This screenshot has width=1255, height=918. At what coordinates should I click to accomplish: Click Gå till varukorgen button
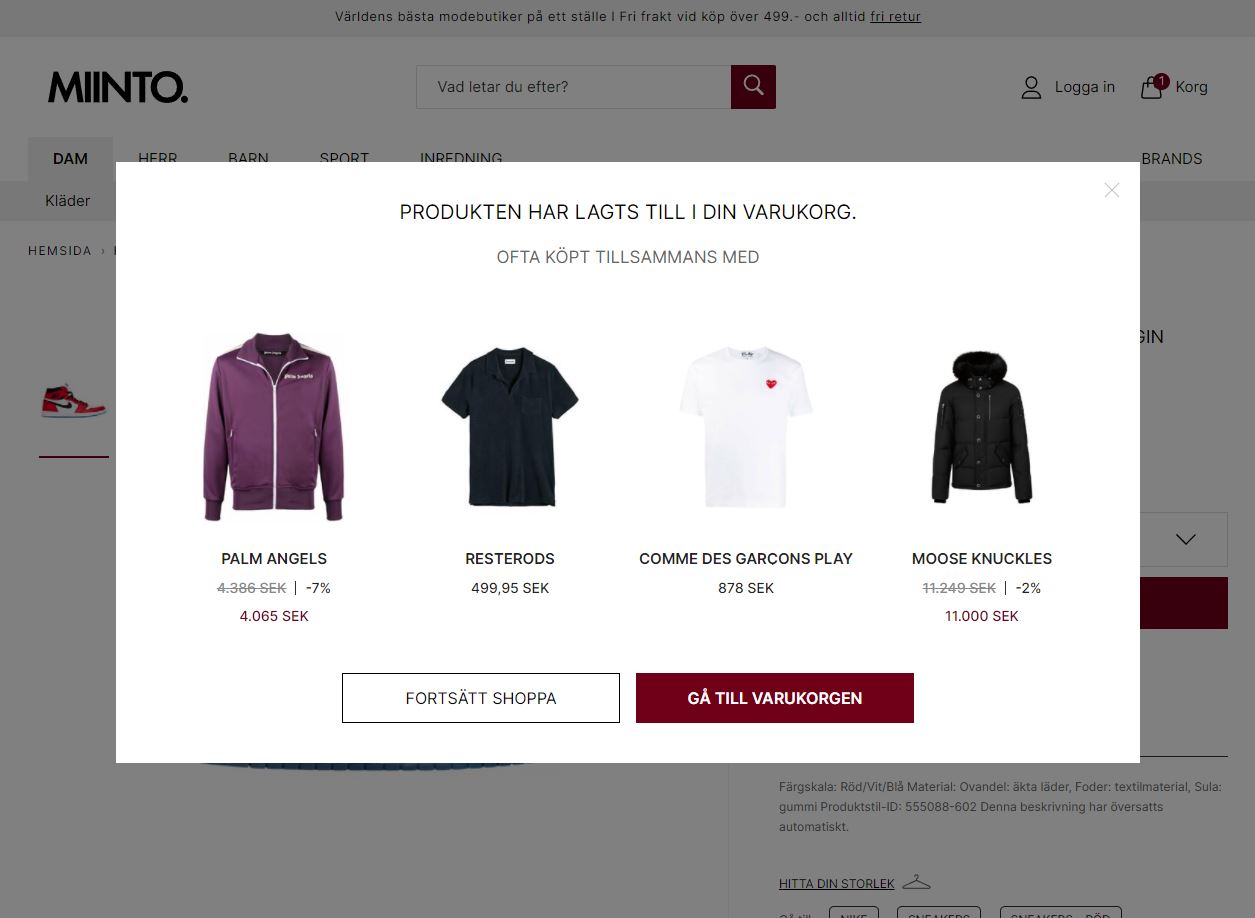pyautogui.click(x=775, y=698)
